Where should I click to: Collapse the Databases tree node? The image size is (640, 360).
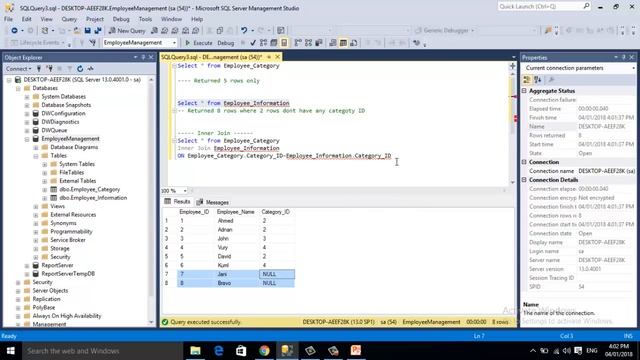pyautogui.click(x=18, y=88)
